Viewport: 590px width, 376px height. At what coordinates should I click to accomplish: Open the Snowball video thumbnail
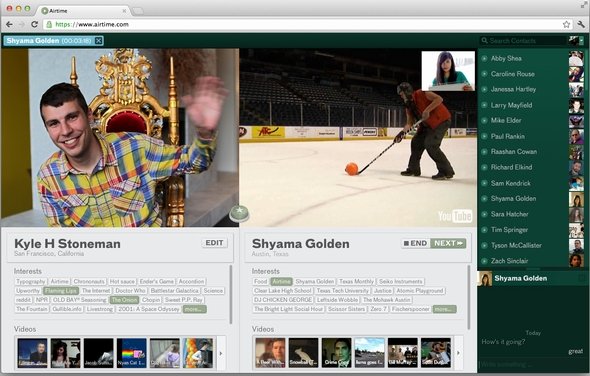[303, 353]
